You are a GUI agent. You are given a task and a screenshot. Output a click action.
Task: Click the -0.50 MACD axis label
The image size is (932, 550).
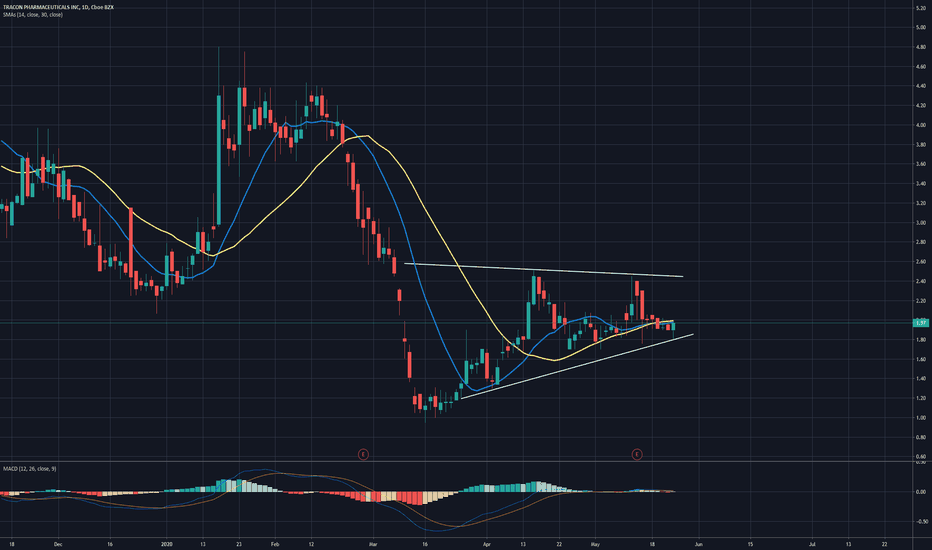coord(920,521)
